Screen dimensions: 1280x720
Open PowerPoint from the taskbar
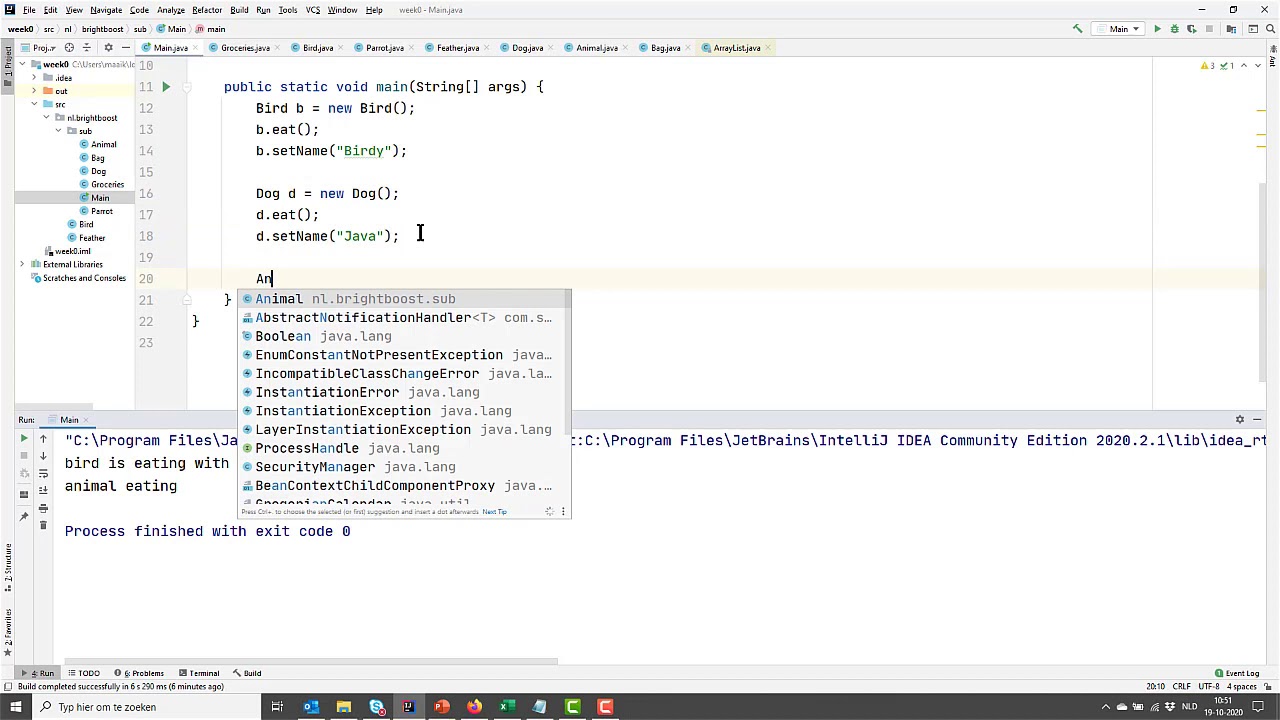(441, 707)
